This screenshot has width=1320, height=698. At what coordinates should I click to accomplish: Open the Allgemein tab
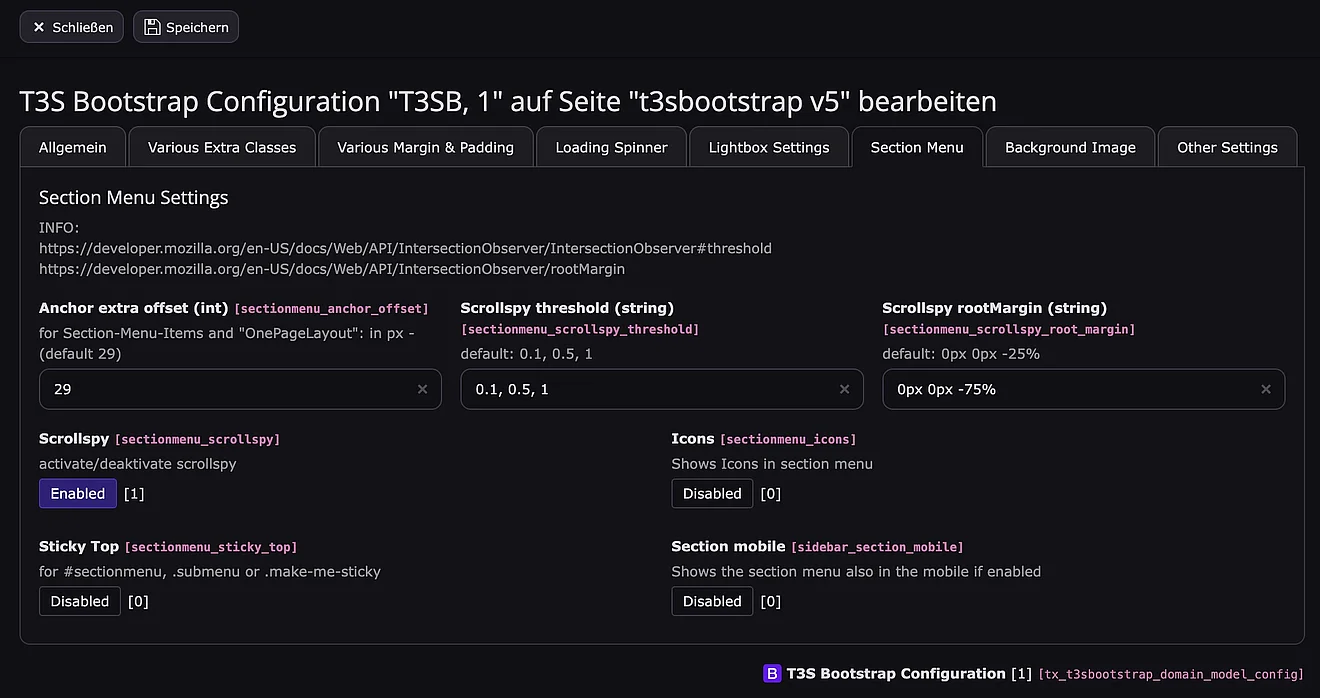[72, 147]
